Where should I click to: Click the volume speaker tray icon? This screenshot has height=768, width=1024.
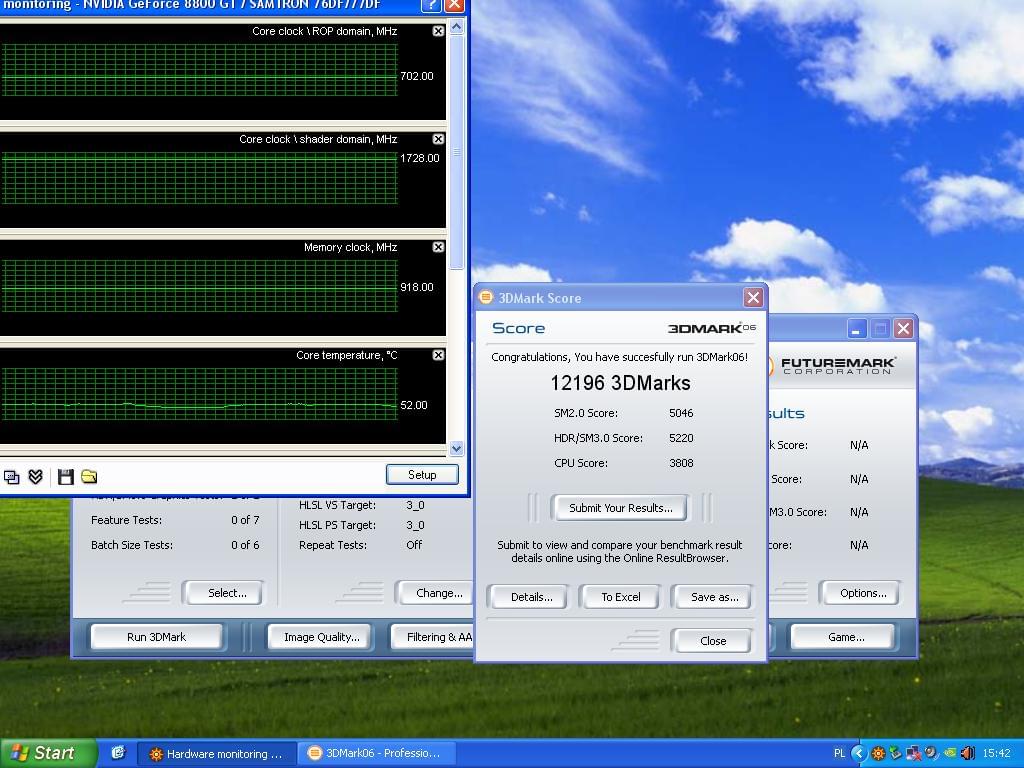[x=967, y=753]
